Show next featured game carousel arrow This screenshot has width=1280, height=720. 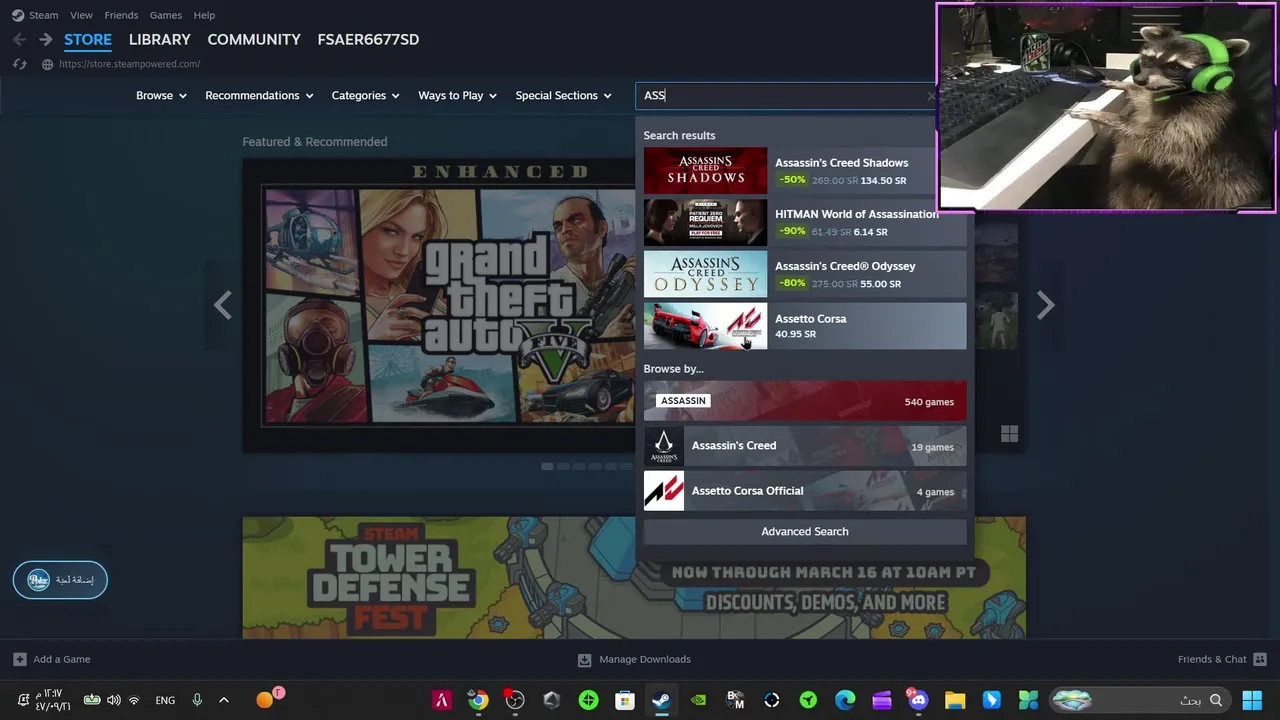(1045, 305)
